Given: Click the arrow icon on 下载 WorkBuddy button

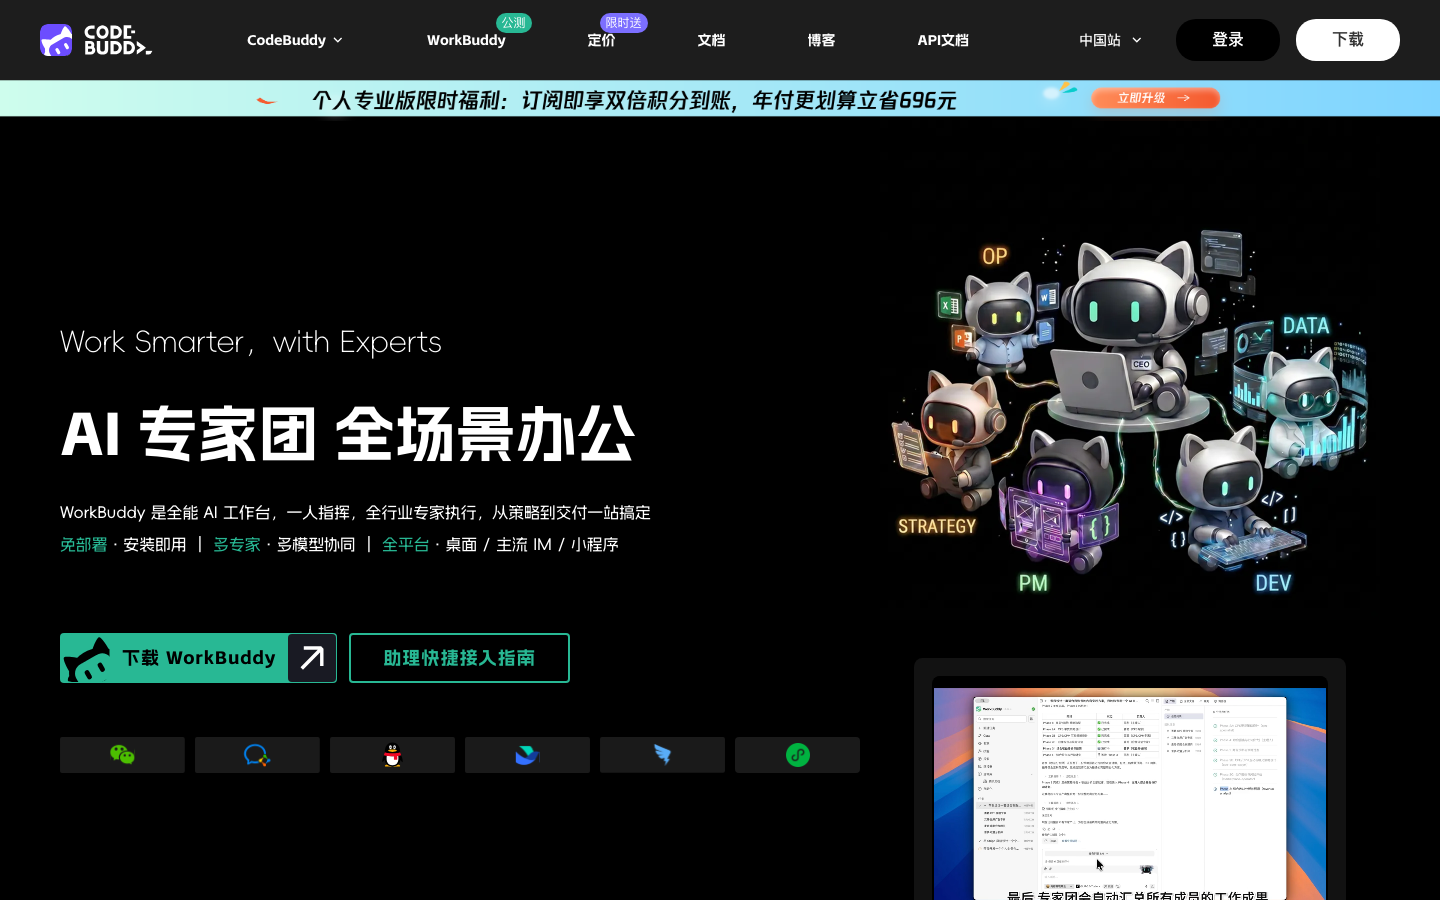Looking at the screenshot, I should [x=312, y=658].
